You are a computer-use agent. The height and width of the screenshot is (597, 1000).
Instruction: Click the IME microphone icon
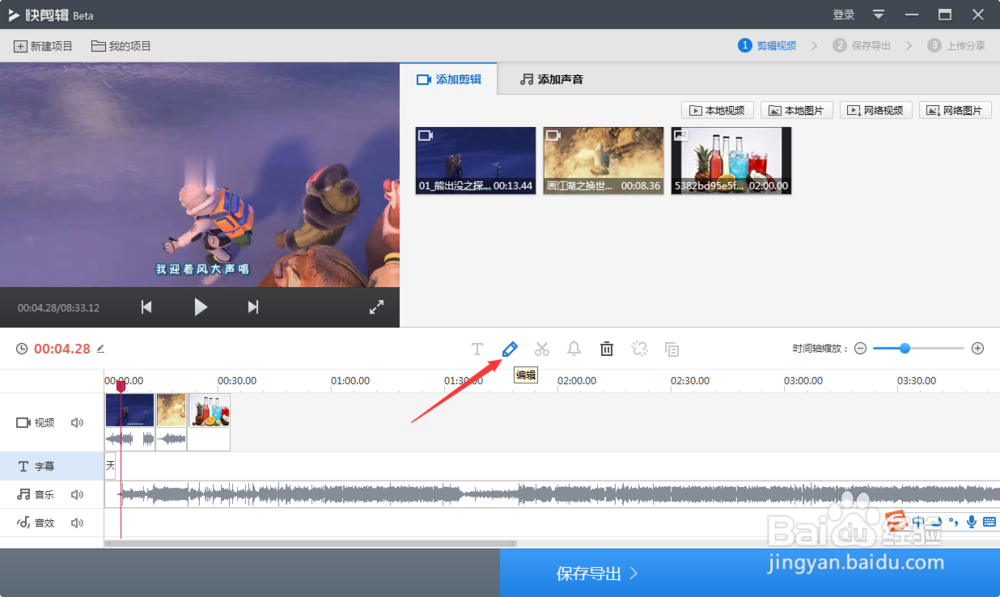[971, 522]
